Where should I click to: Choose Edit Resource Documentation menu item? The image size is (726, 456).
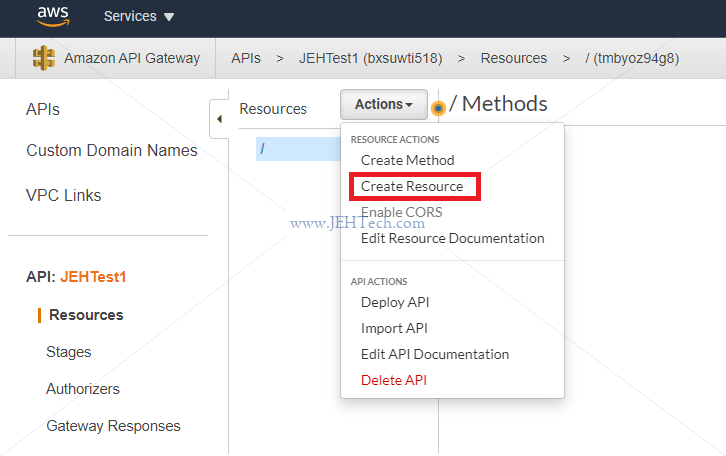[x=452, y=238]
